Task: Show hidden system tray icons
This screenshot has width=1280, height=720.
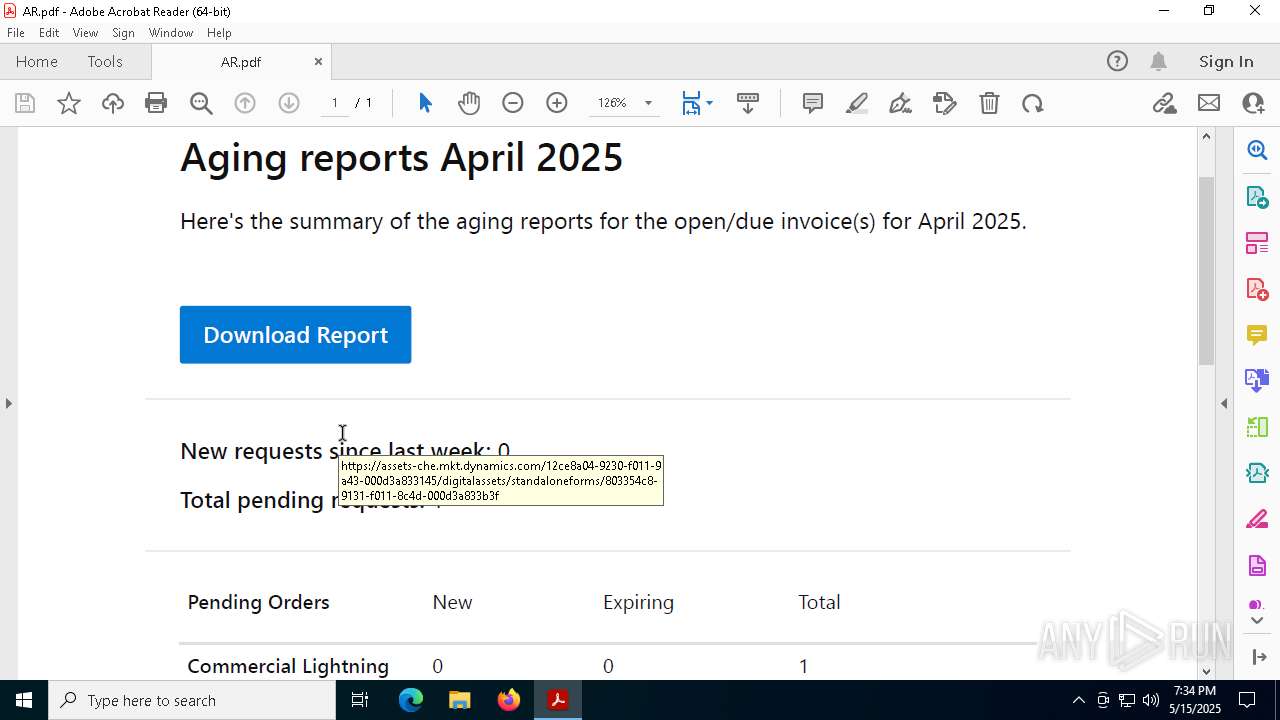Action: point(1078,700)
